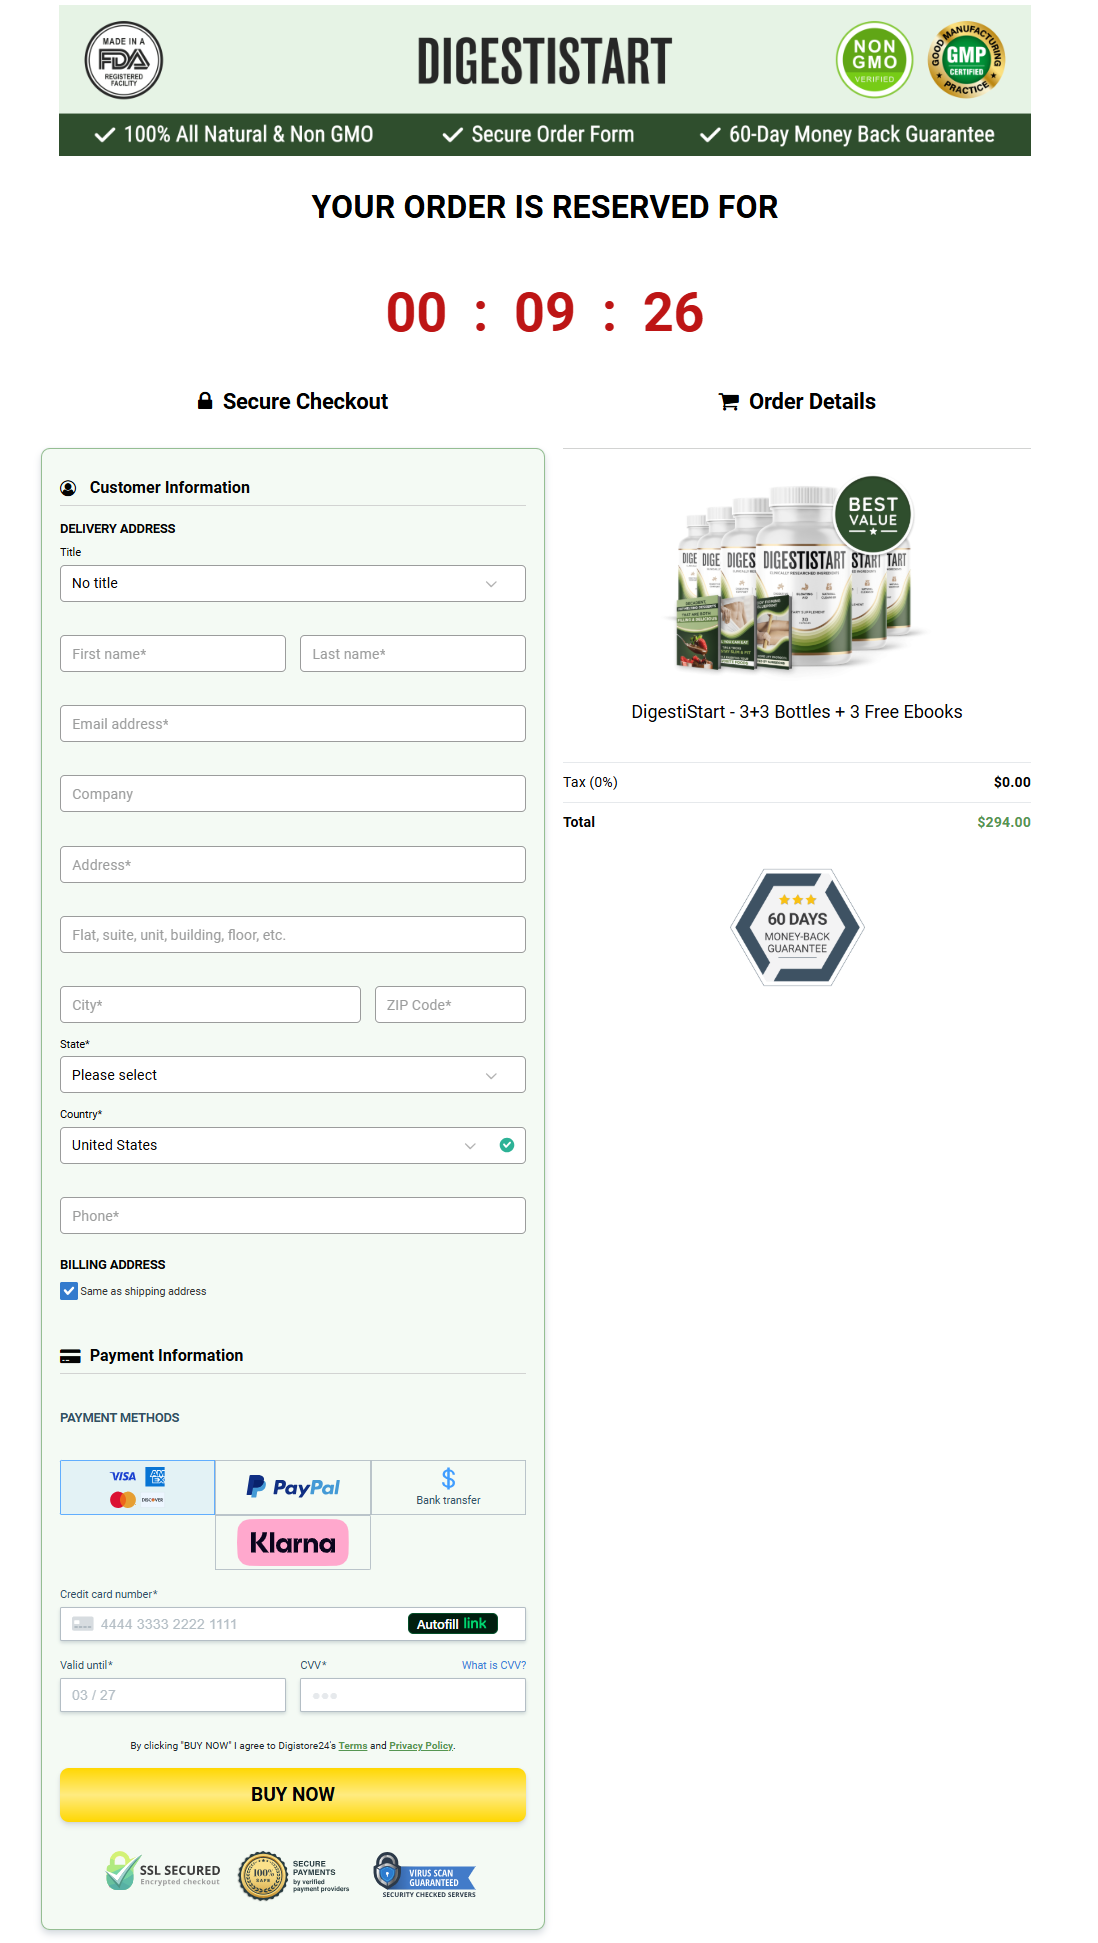1098x1943 pixels.
Task: Click the 'DigestiStart - 3+3 Bottles + 3 Free Ebooks' text
Action: (797, 712)
